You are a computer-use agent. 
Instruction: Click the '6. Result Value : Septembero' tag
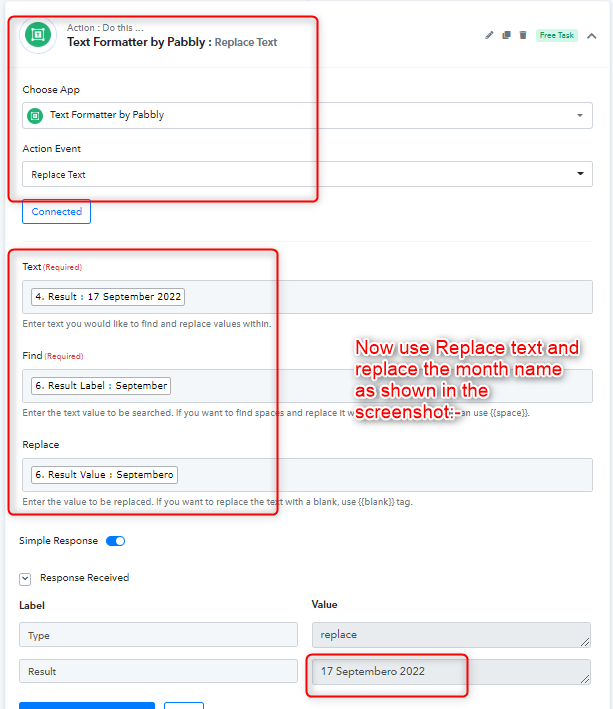tap(104, 475)
